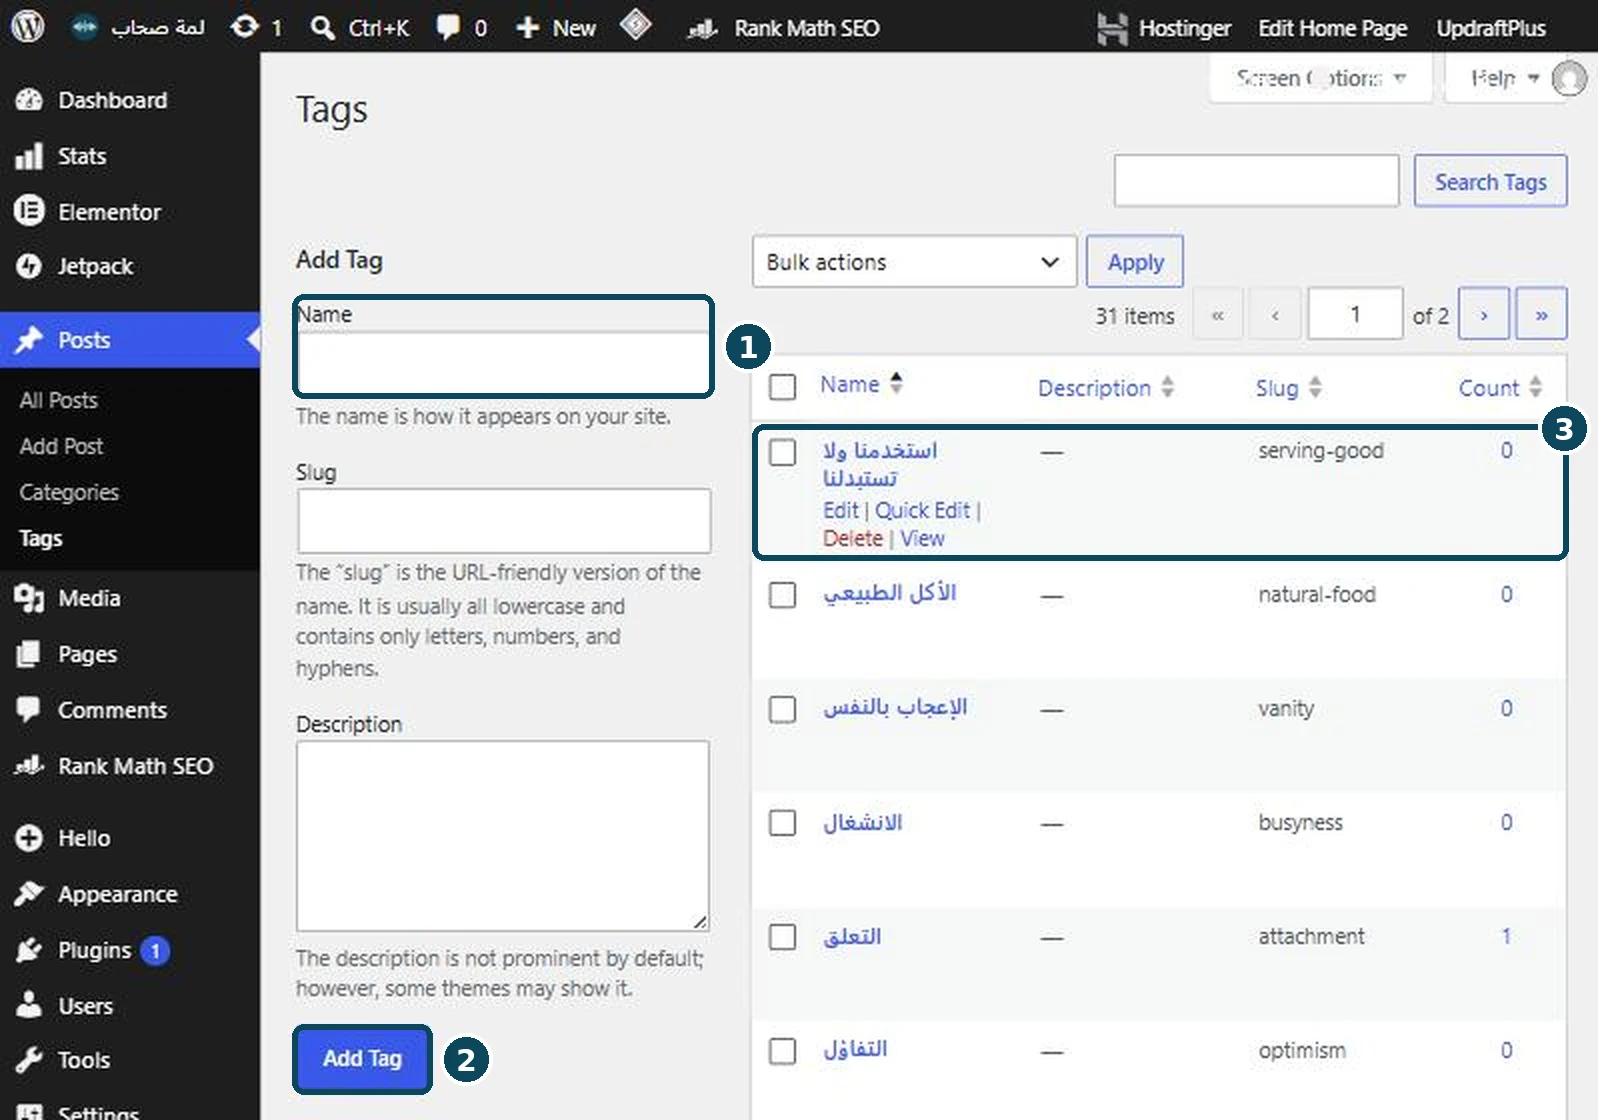This screenshot has width=1598, height=1120.
Task: Open the Bulk actions dropdown
Action: tap(914, 262)
